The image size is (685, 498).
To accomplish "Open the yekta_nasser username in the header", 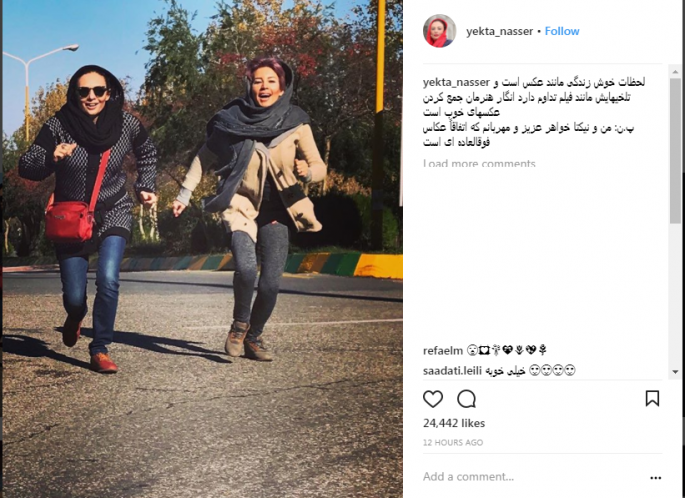I will pos(499,31).
